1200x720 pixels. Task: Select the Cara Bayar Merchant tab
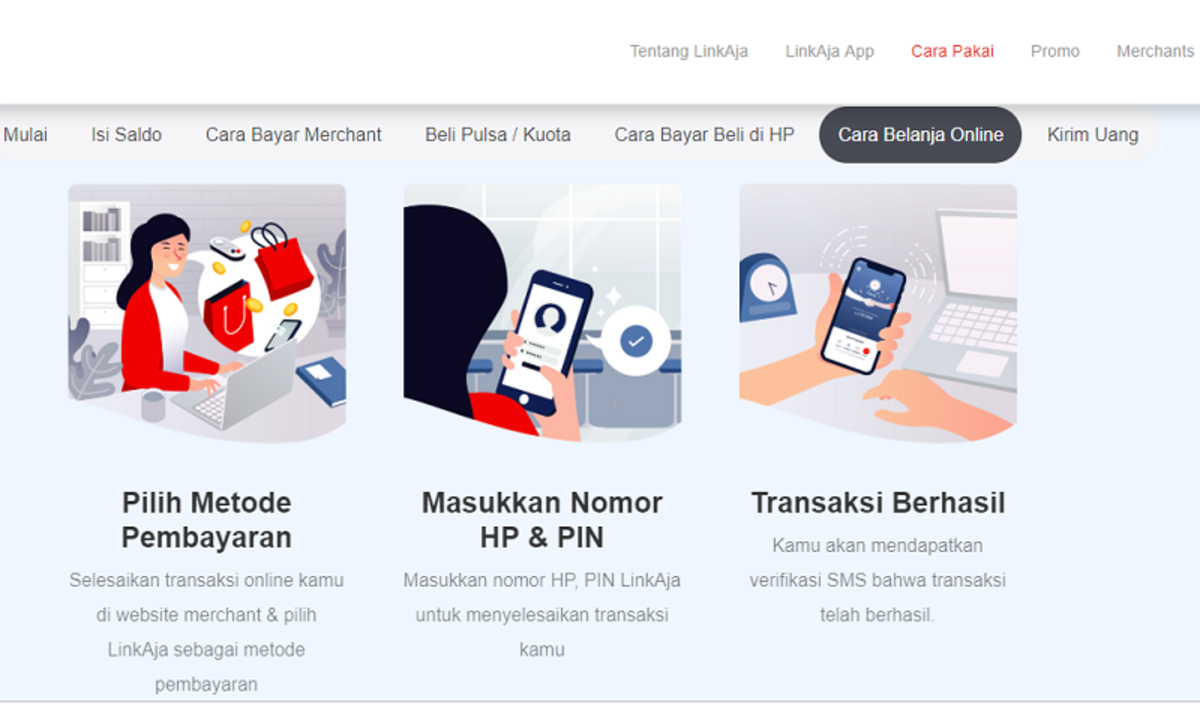tap(293, 134)
